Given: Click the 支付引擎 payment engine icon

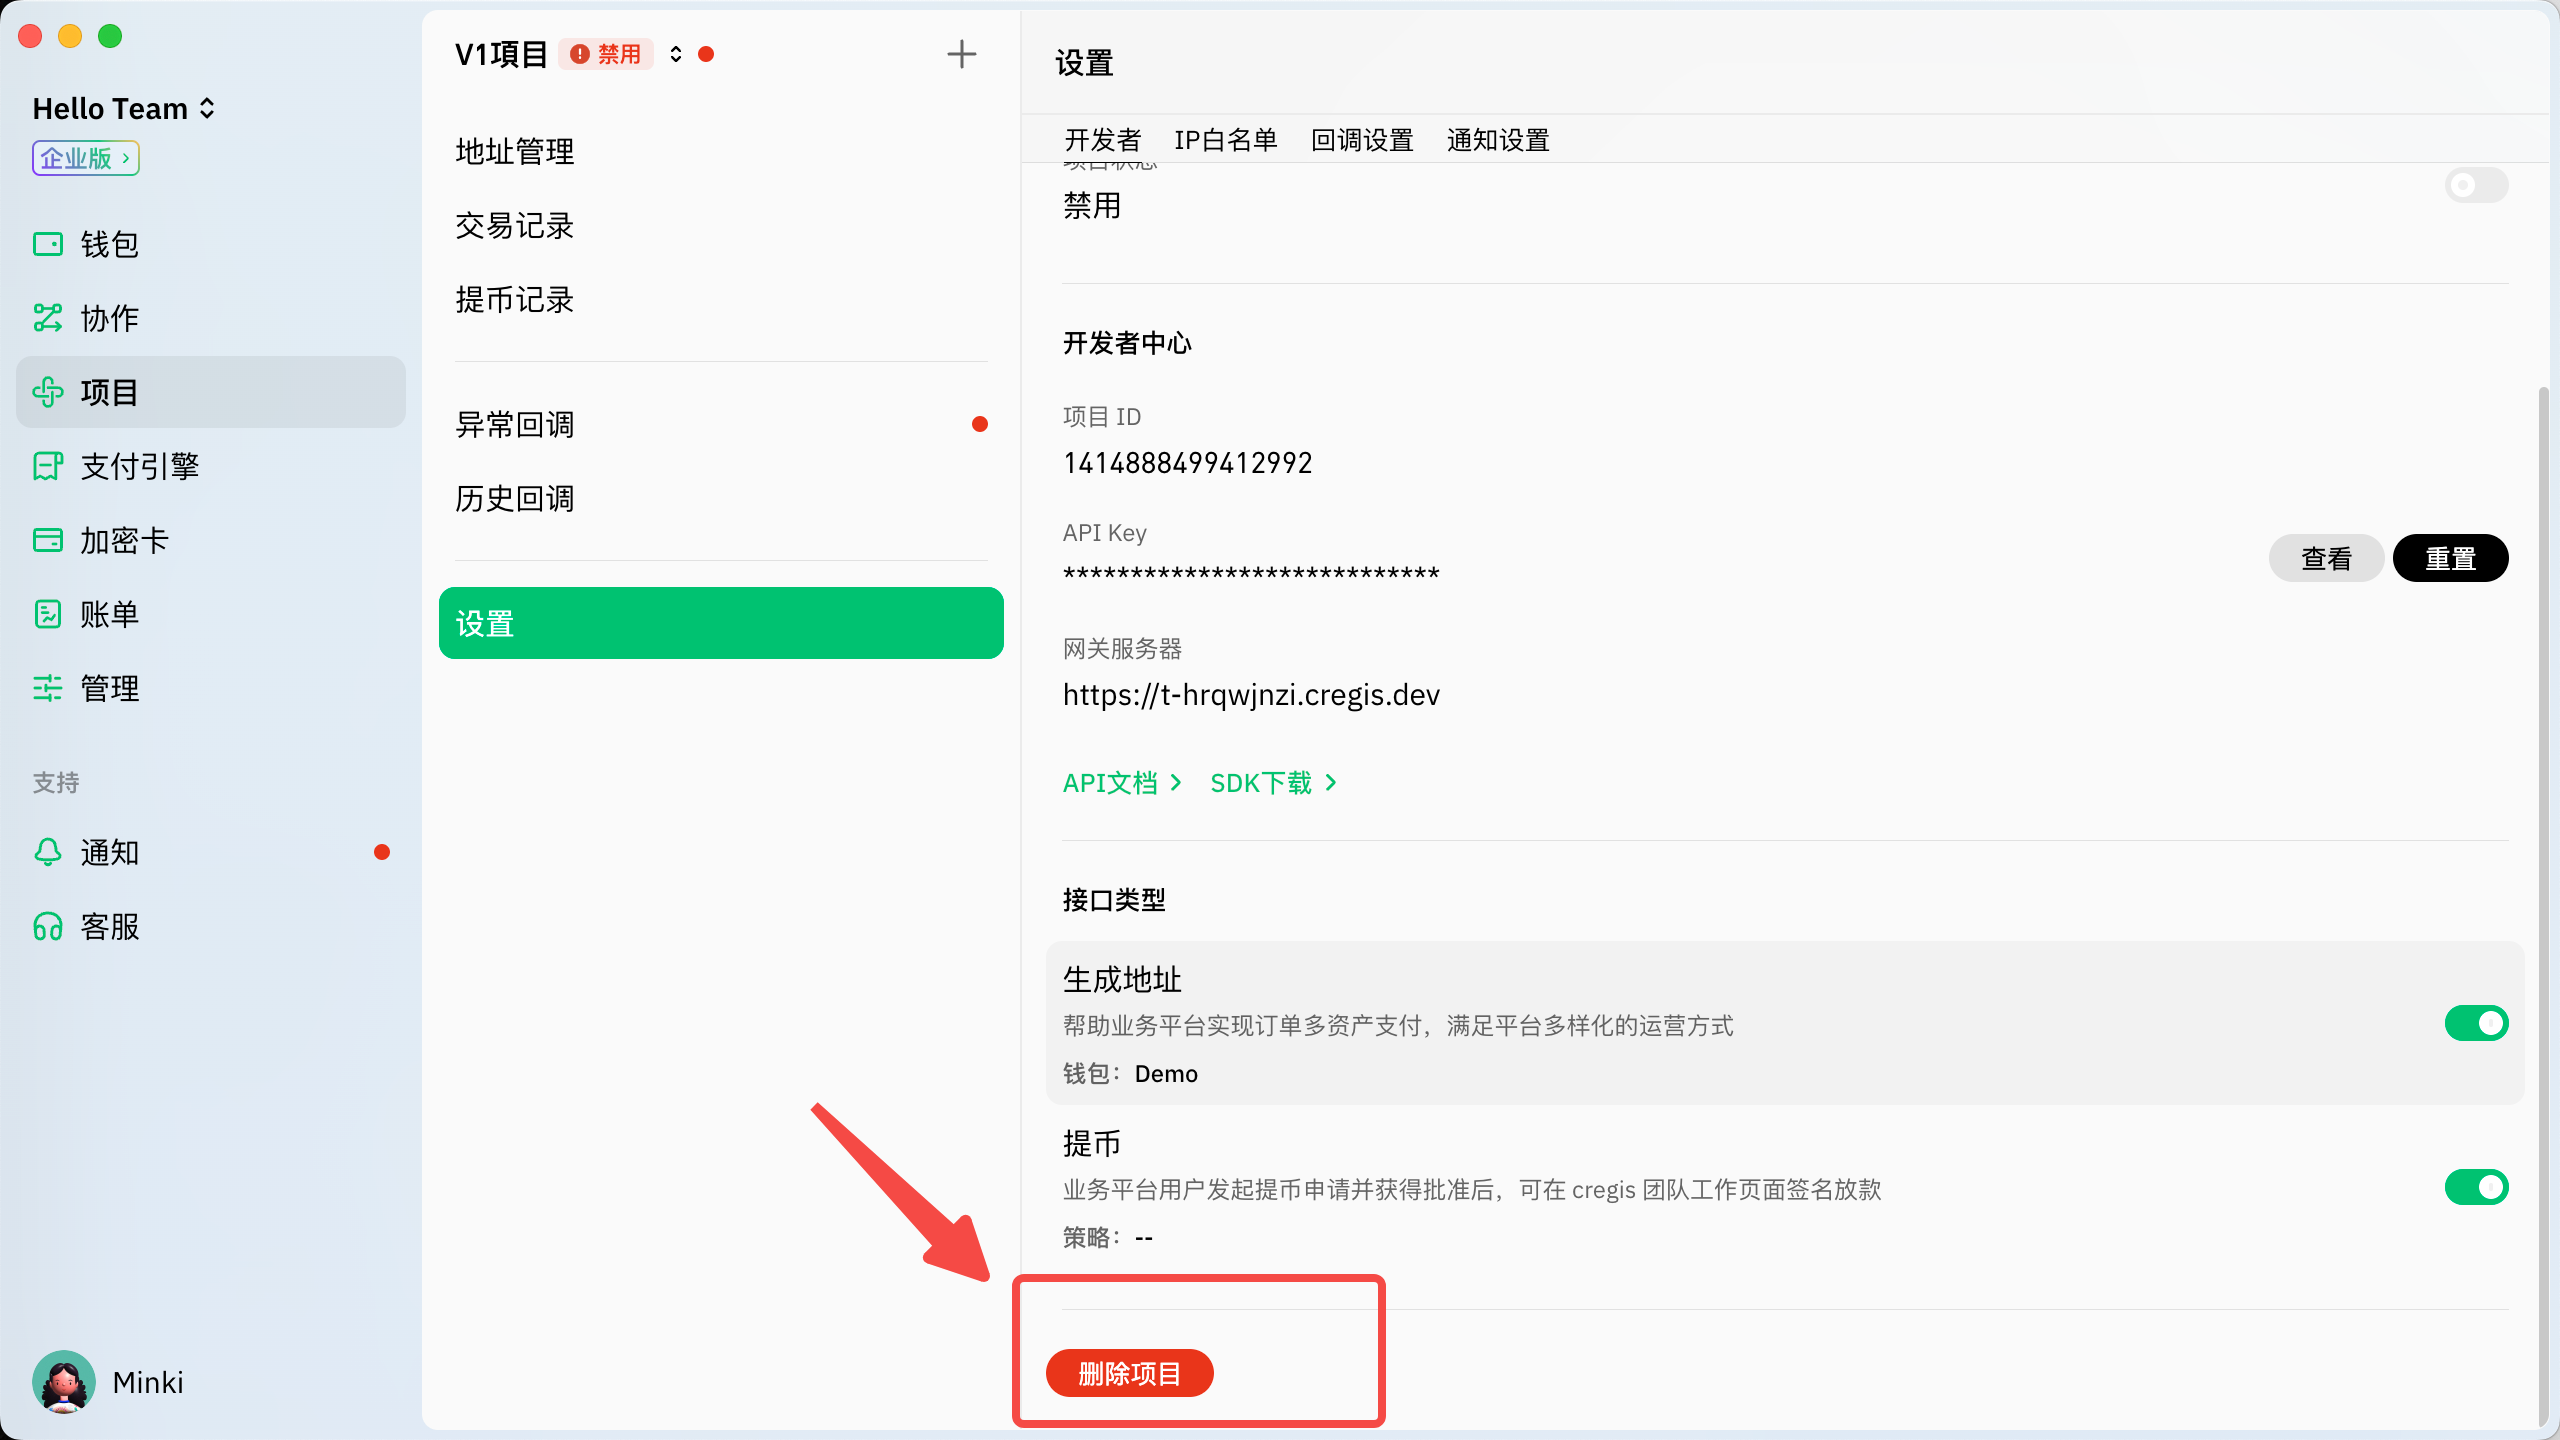Looking at the screenshot, I should click(47, 466).
